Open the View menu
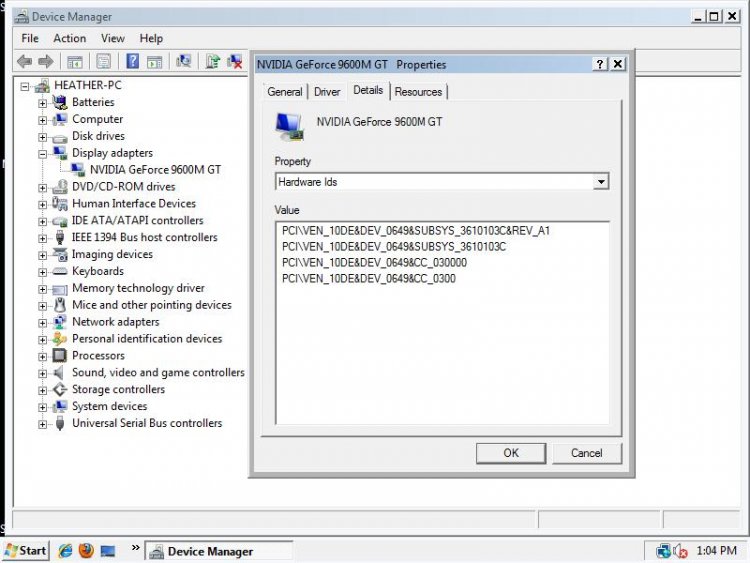This screenshot has height=563, width=750. click(x=113, y=38)
